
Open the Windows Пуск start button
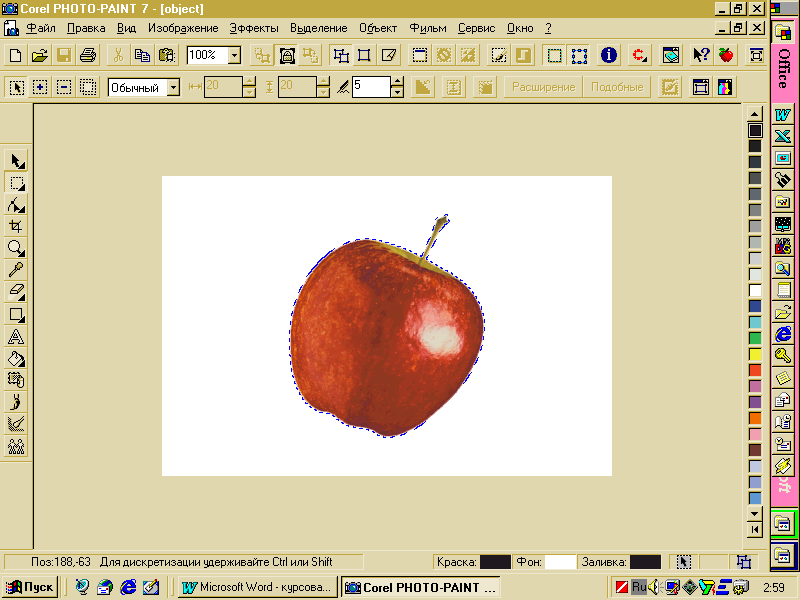click(31, 587)
